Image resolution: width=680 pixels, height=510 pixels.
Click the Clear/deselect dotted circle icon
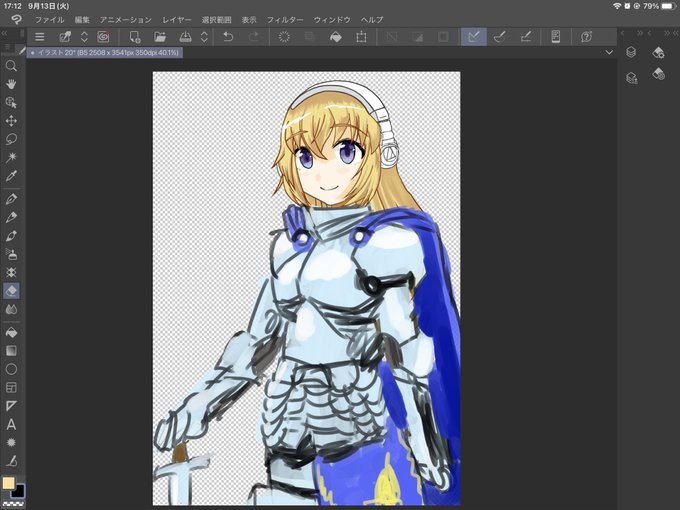tap(284, 37)
